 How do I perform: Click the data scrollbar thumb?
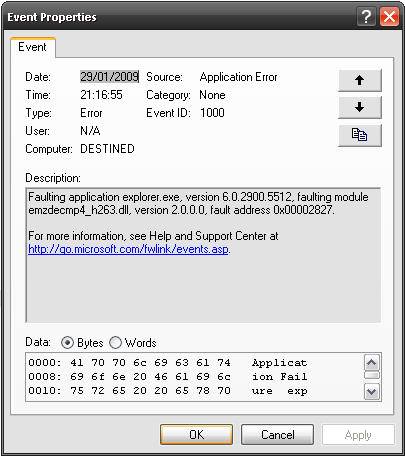click(372, 375)
